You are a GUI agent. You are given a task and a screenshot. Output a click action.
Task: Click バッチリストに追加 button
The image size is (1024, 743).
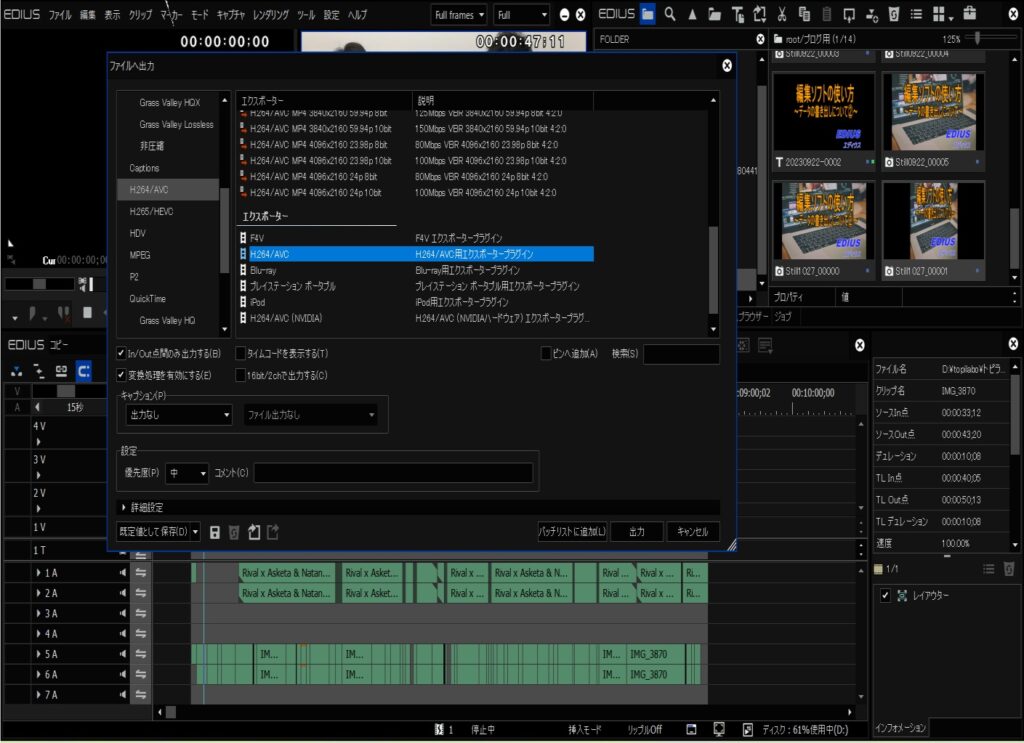coord(574,532)
